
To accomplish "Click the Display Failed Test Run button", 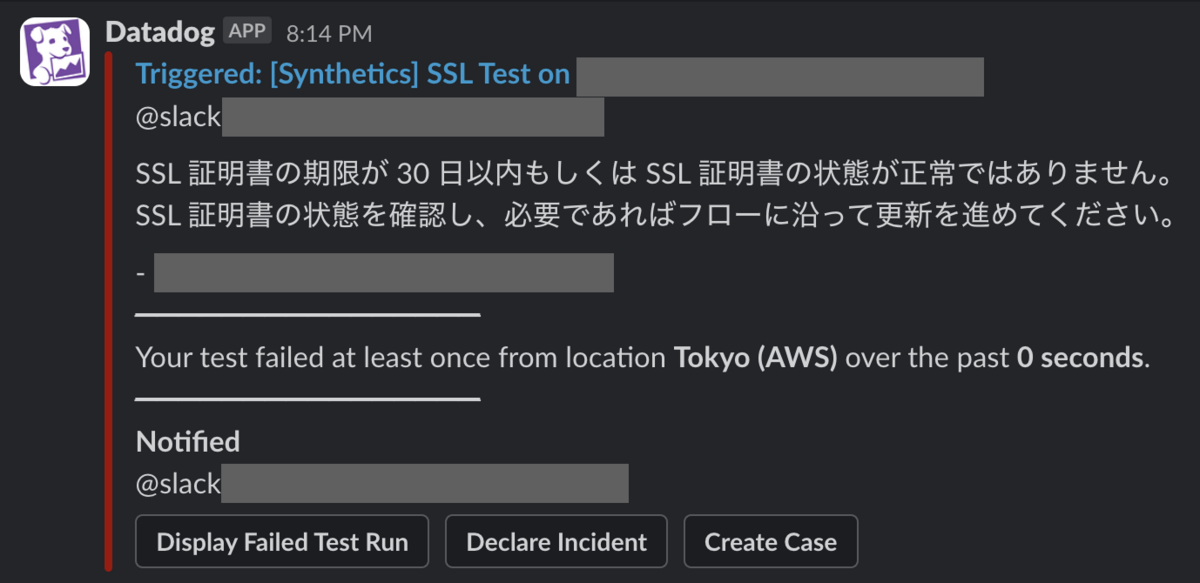I will (x=282, y=542).
